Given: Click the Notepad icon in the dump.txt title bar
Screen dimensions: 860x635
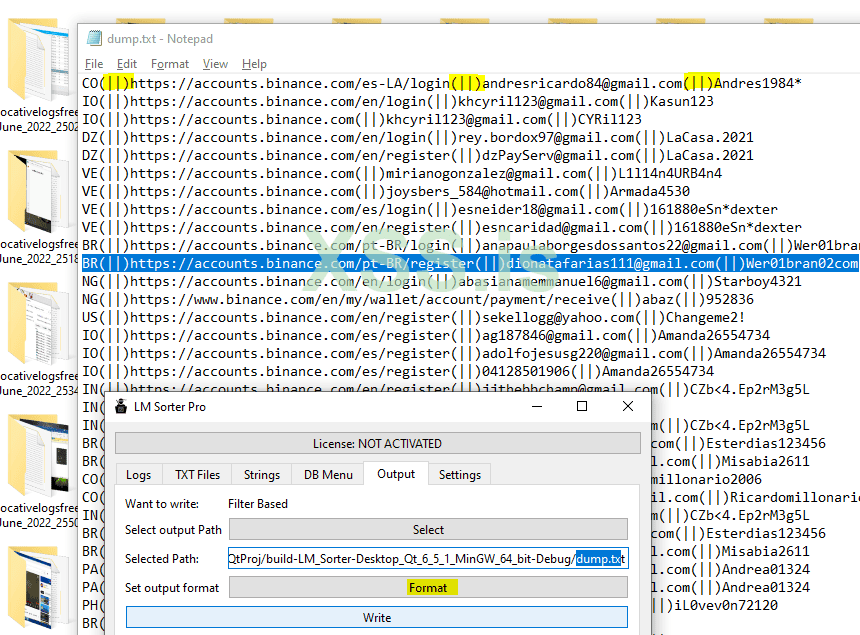Looking at the screenshot, I should coord(94,38).
